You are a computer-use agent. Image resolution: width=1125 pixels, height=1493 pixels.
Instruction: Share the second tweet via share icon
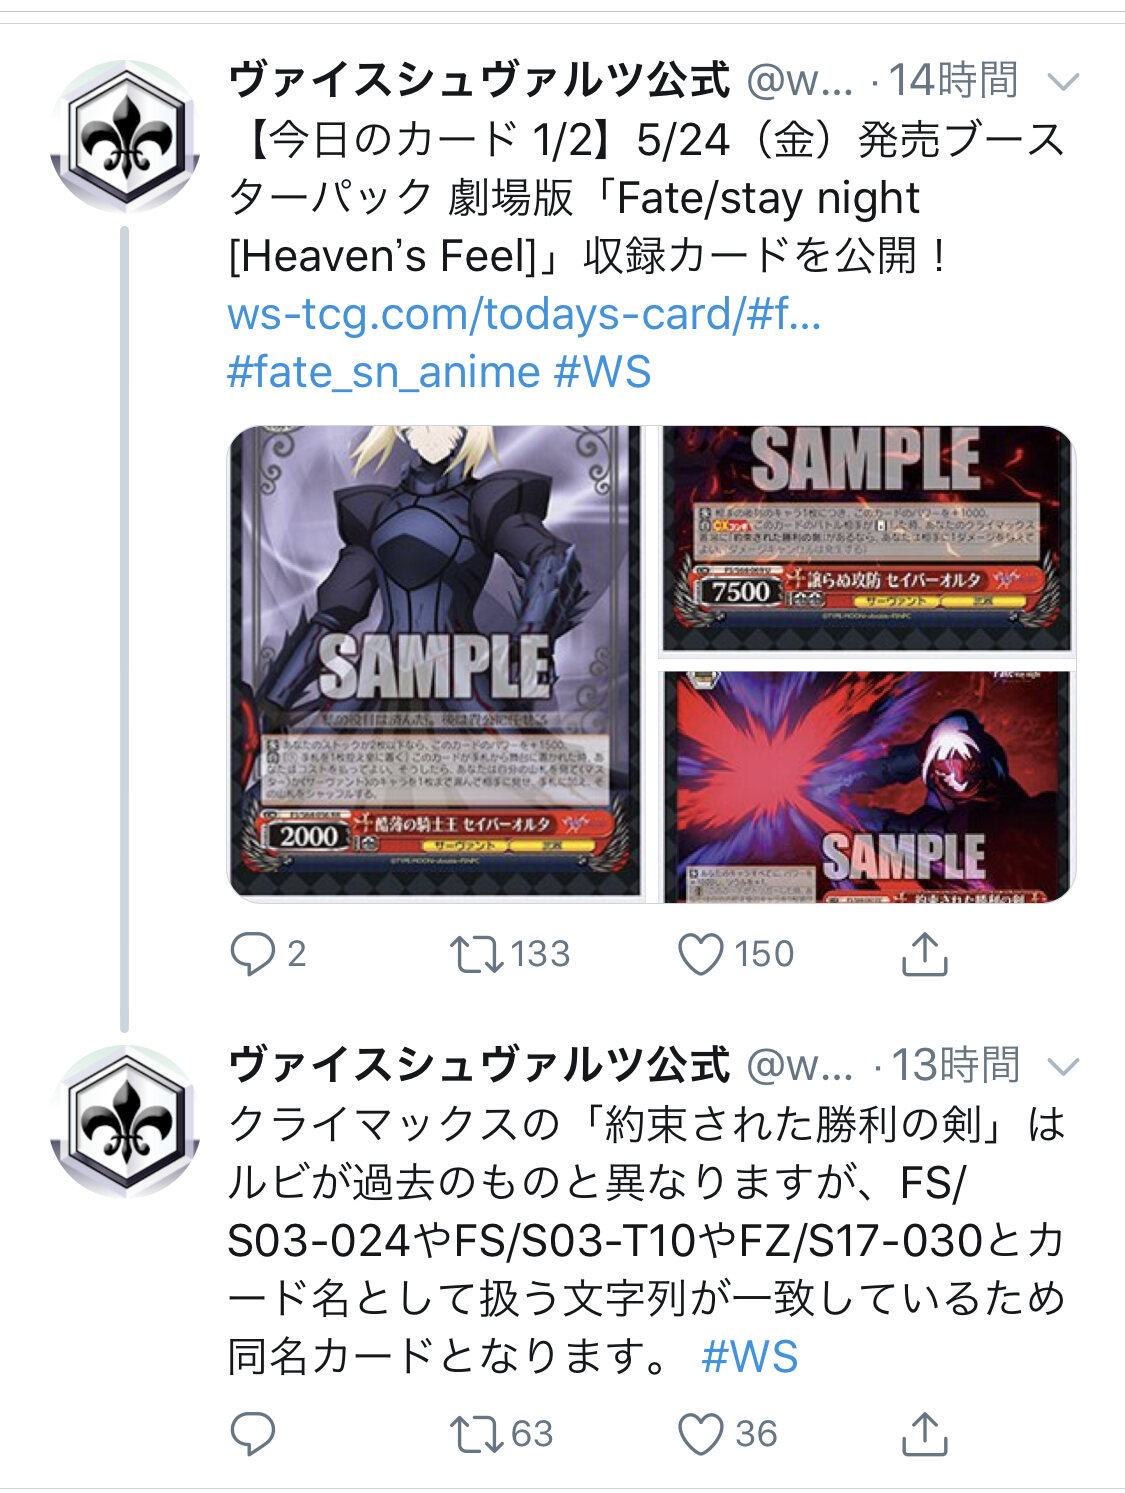(924, 1434)
